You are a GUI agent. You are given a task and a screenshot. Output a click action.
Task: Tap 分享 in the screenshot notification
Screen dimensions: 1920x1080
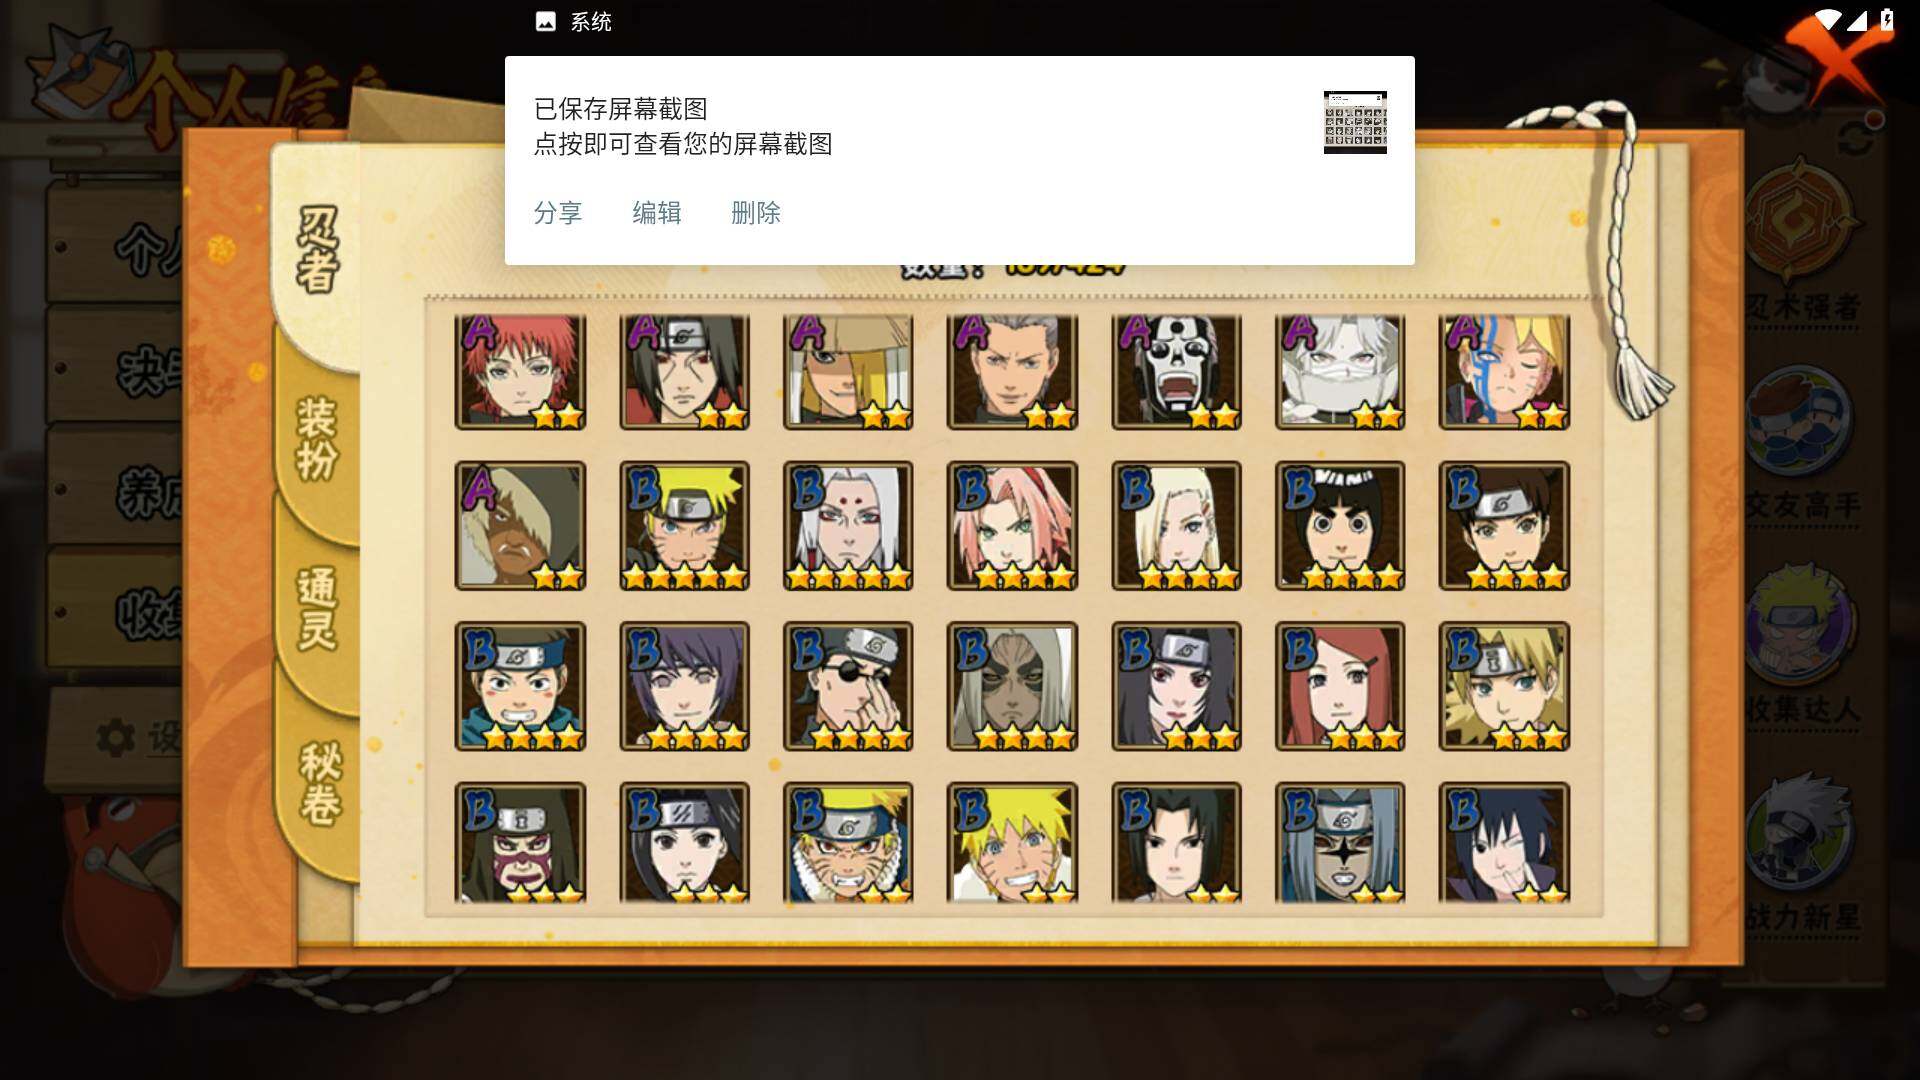pos(557,213)
